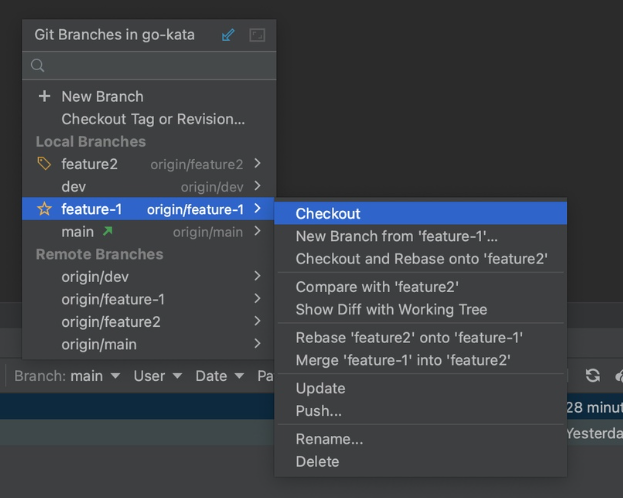Viewport: 623px width, 498px height.
Task: Select the origin/feature2 remote branch
Action: tap(111, 322)
